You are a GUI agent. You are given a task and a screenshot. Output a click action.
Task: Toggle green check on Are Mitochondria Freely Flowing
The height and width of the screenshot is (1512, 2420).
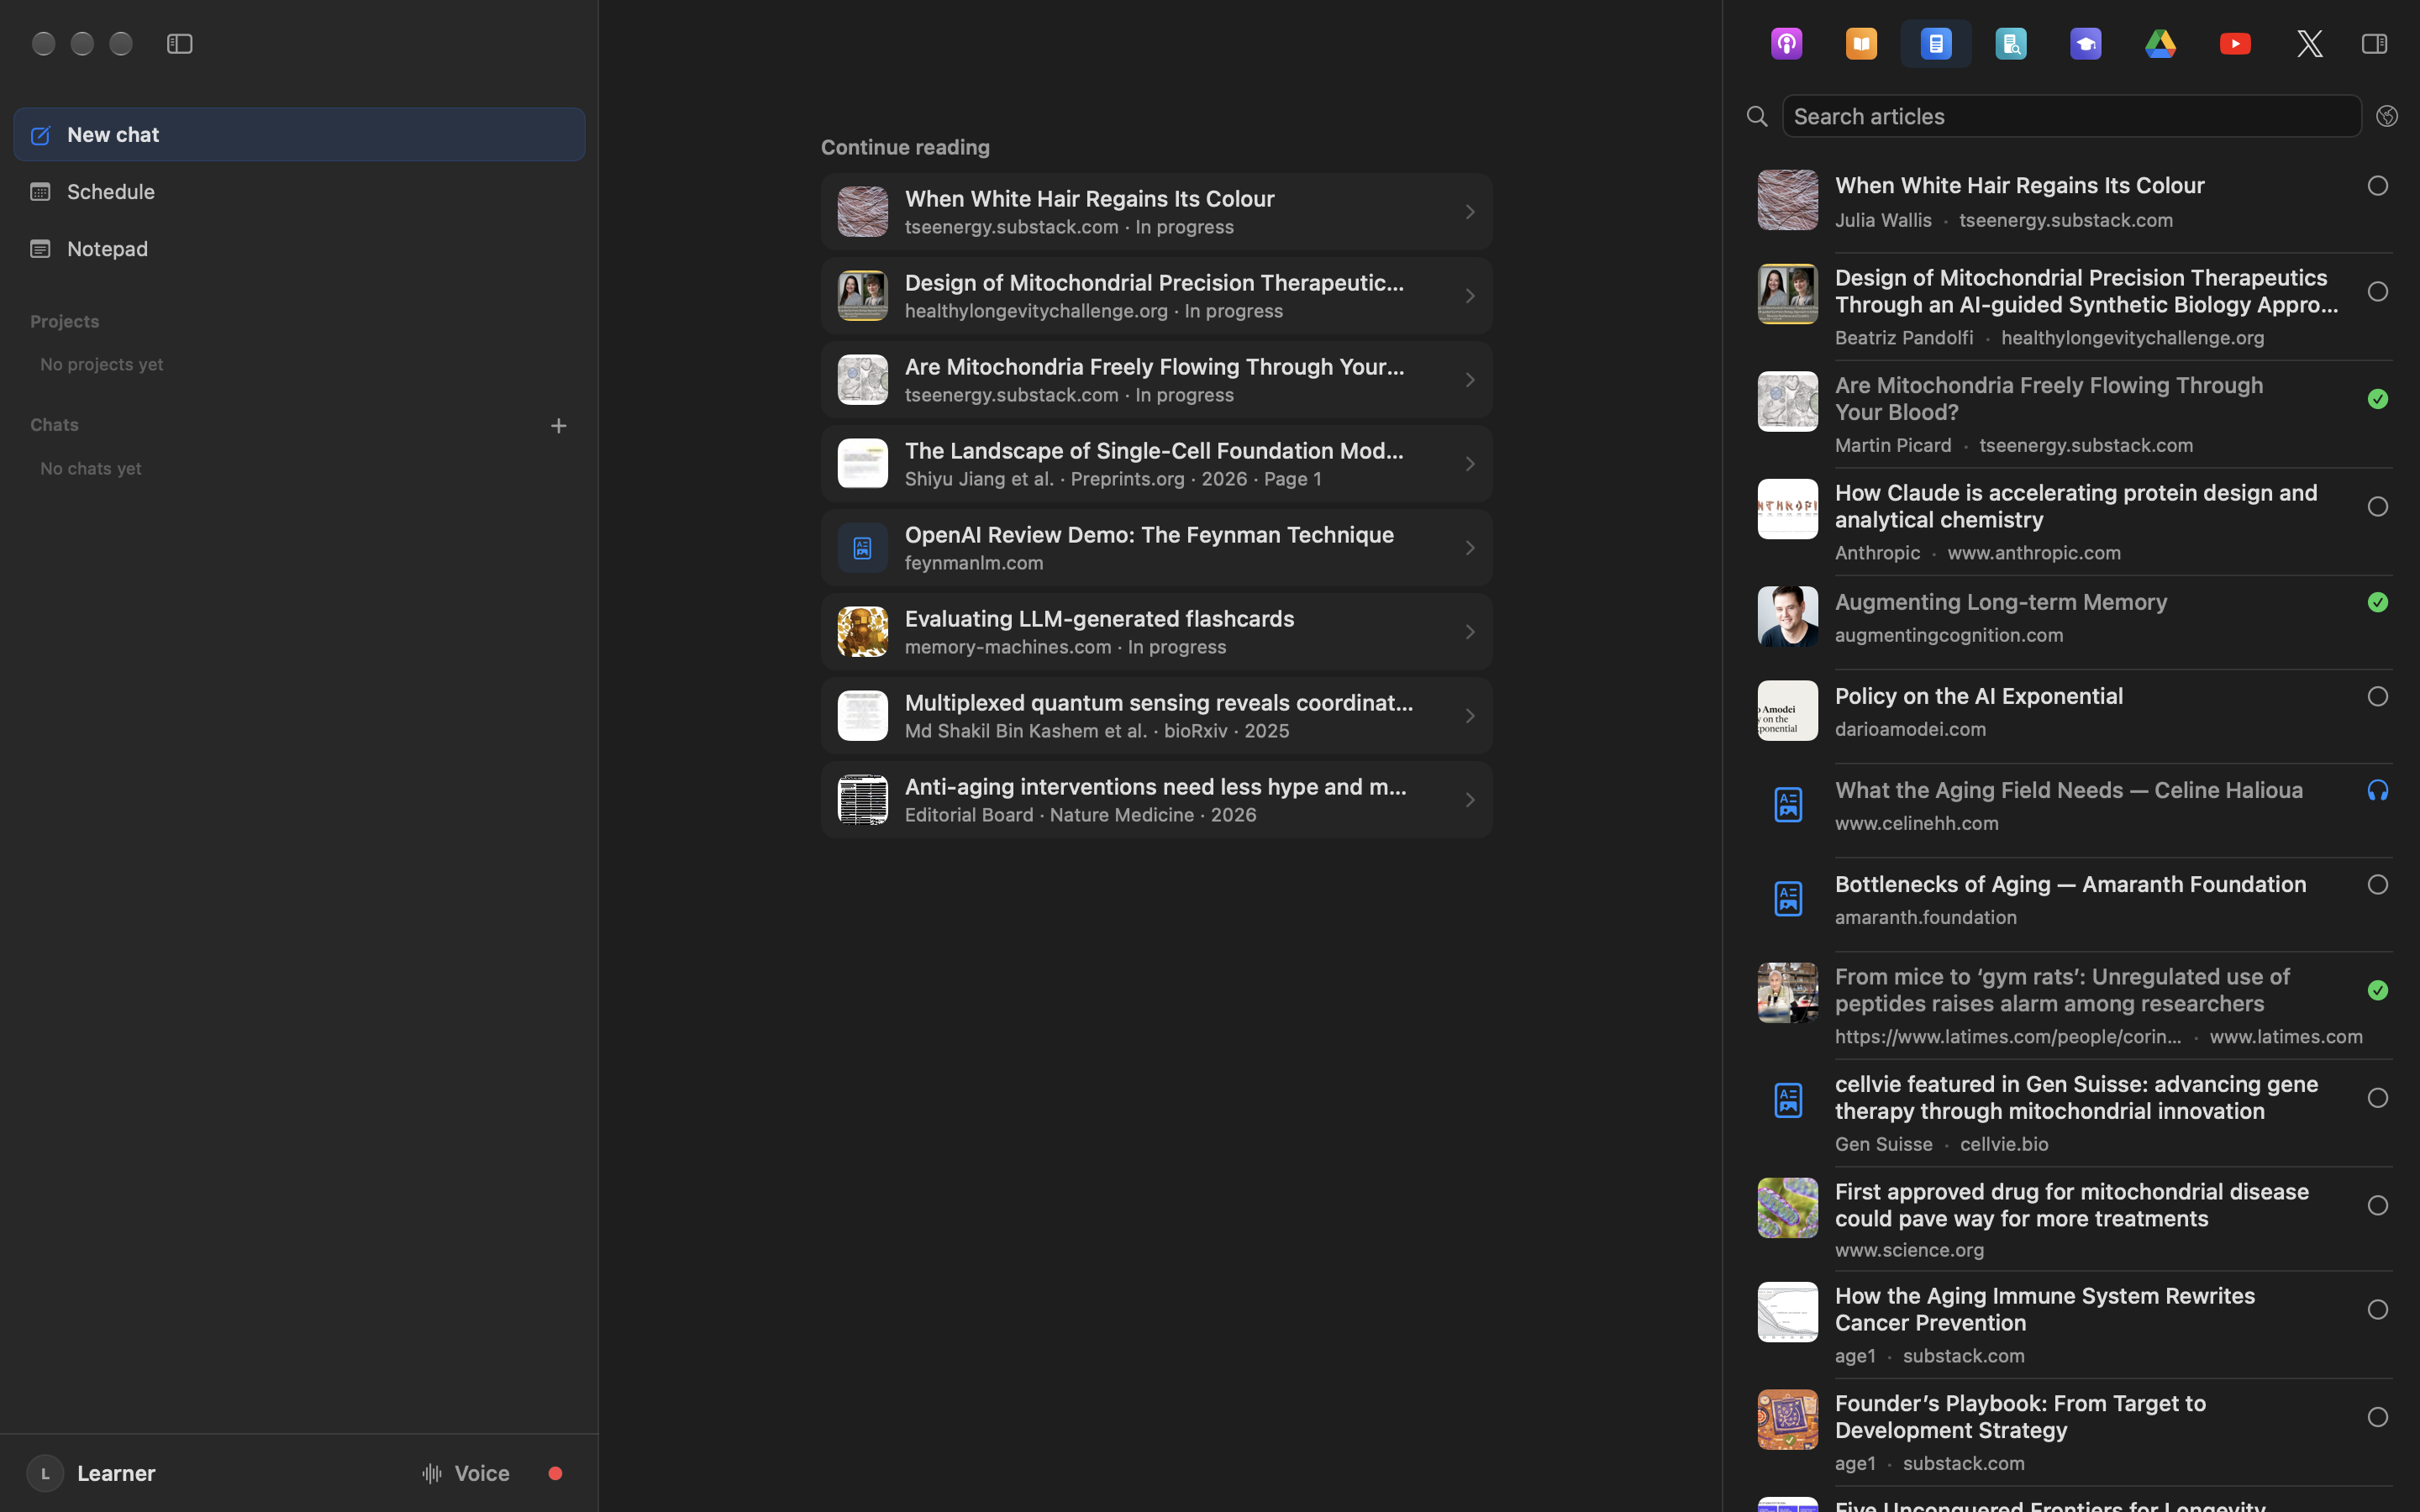point(2377,399)
